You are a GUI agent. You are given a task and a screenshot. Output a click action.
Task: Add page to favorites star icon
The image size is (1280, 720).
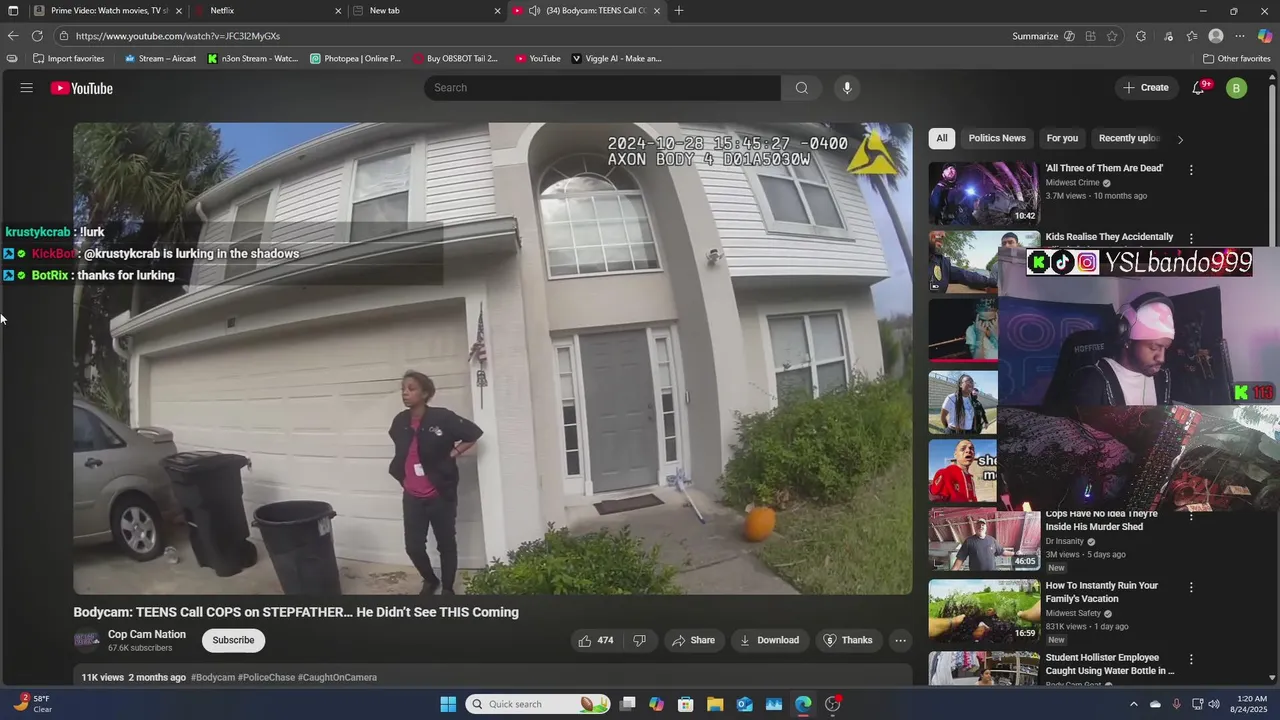1112,36
